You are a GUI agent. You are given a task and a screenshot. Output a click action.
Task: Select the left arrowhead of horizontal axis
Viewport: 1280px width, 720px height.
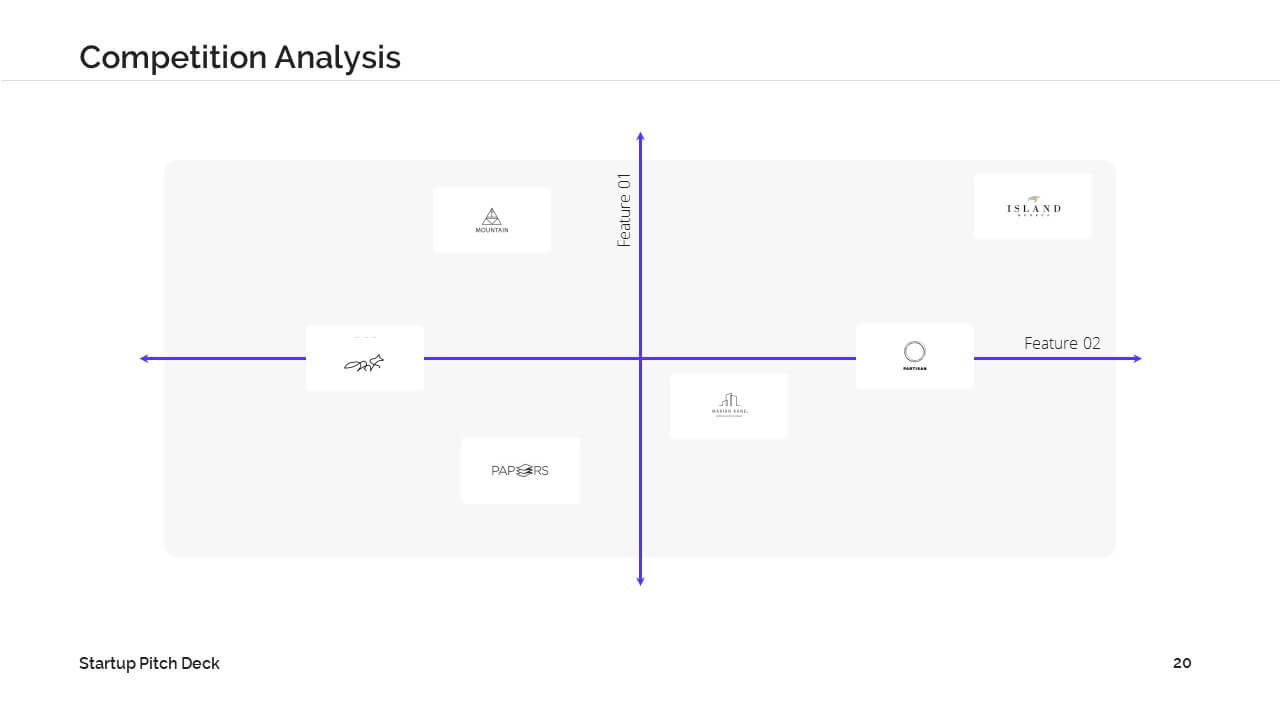(x=146, y=358)
